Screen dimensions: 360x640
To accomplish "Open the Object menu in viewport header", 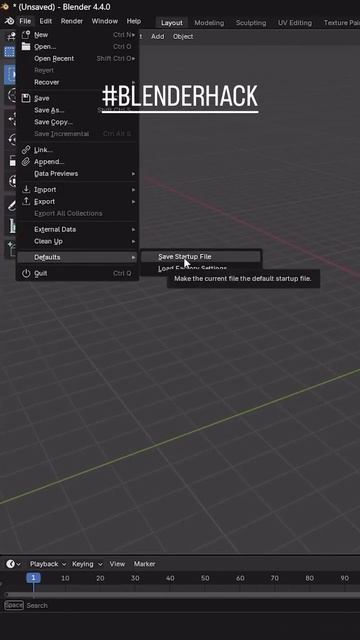I will point(183,36).
